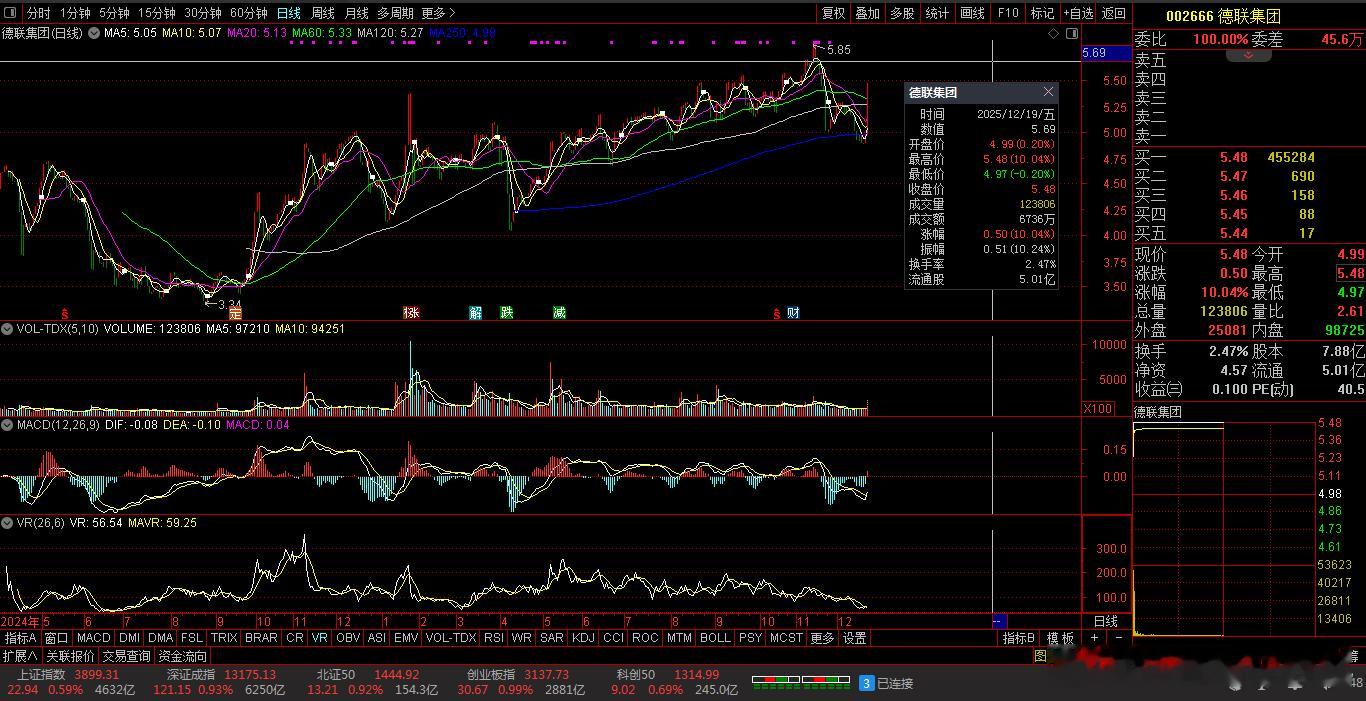
Task: Click the 标记 mark button
Action: (1042, 13)
